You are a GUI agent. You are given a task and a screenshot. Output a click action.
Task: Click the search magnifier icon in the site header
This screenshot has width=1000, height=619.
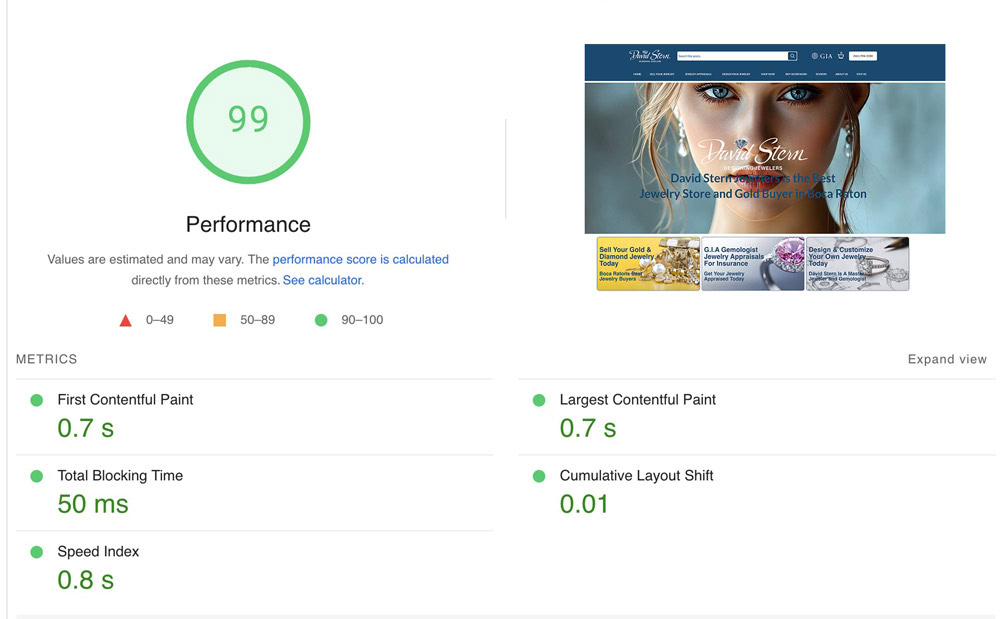(792, 55)
